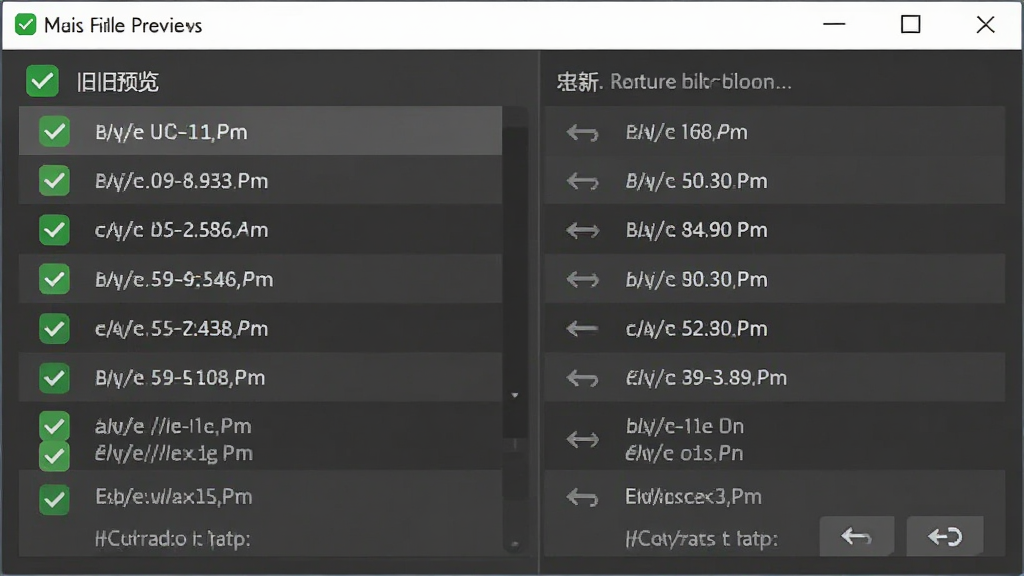Click the 'b/y/e 90.30,Pm' entry text
This screenshot has height=576, width=1024.
coord(696,280)
